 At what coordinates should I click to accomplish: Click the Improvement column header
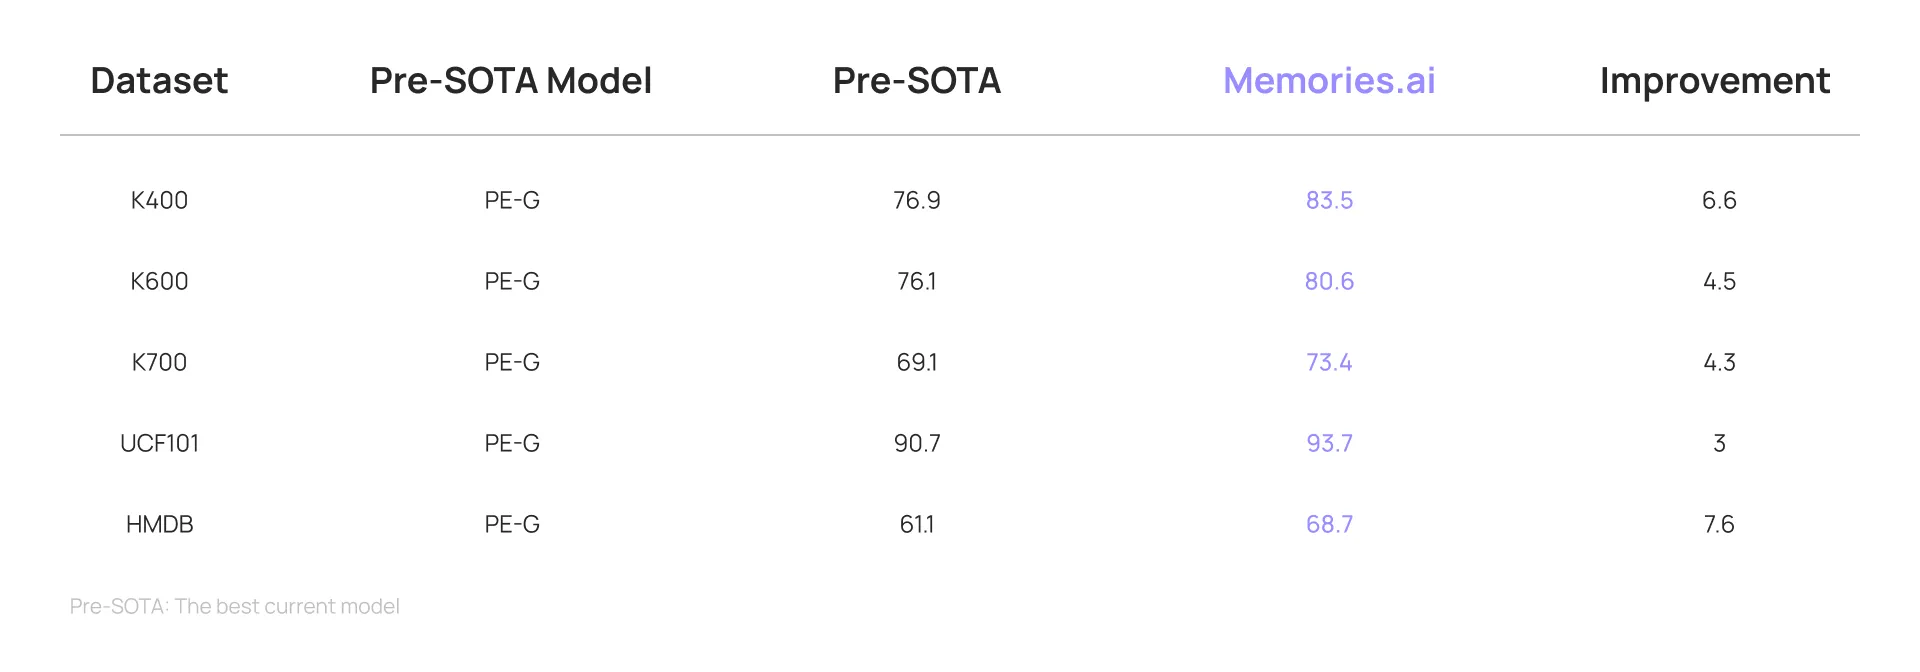click(1714, 81)
